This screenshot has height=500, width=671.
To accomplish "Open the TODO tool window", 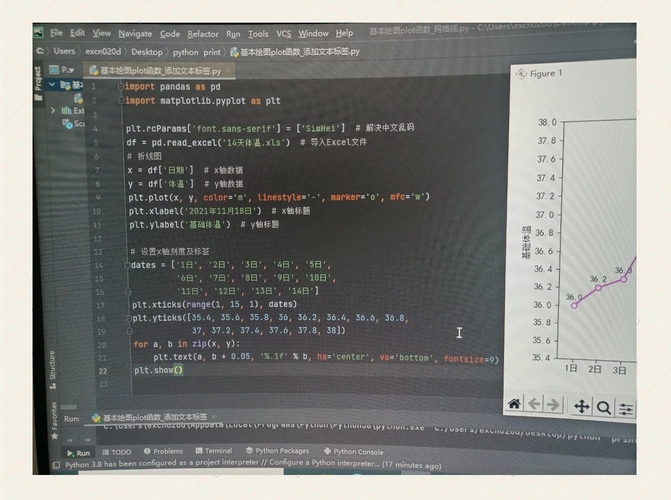I will click(x=117, y=452).
